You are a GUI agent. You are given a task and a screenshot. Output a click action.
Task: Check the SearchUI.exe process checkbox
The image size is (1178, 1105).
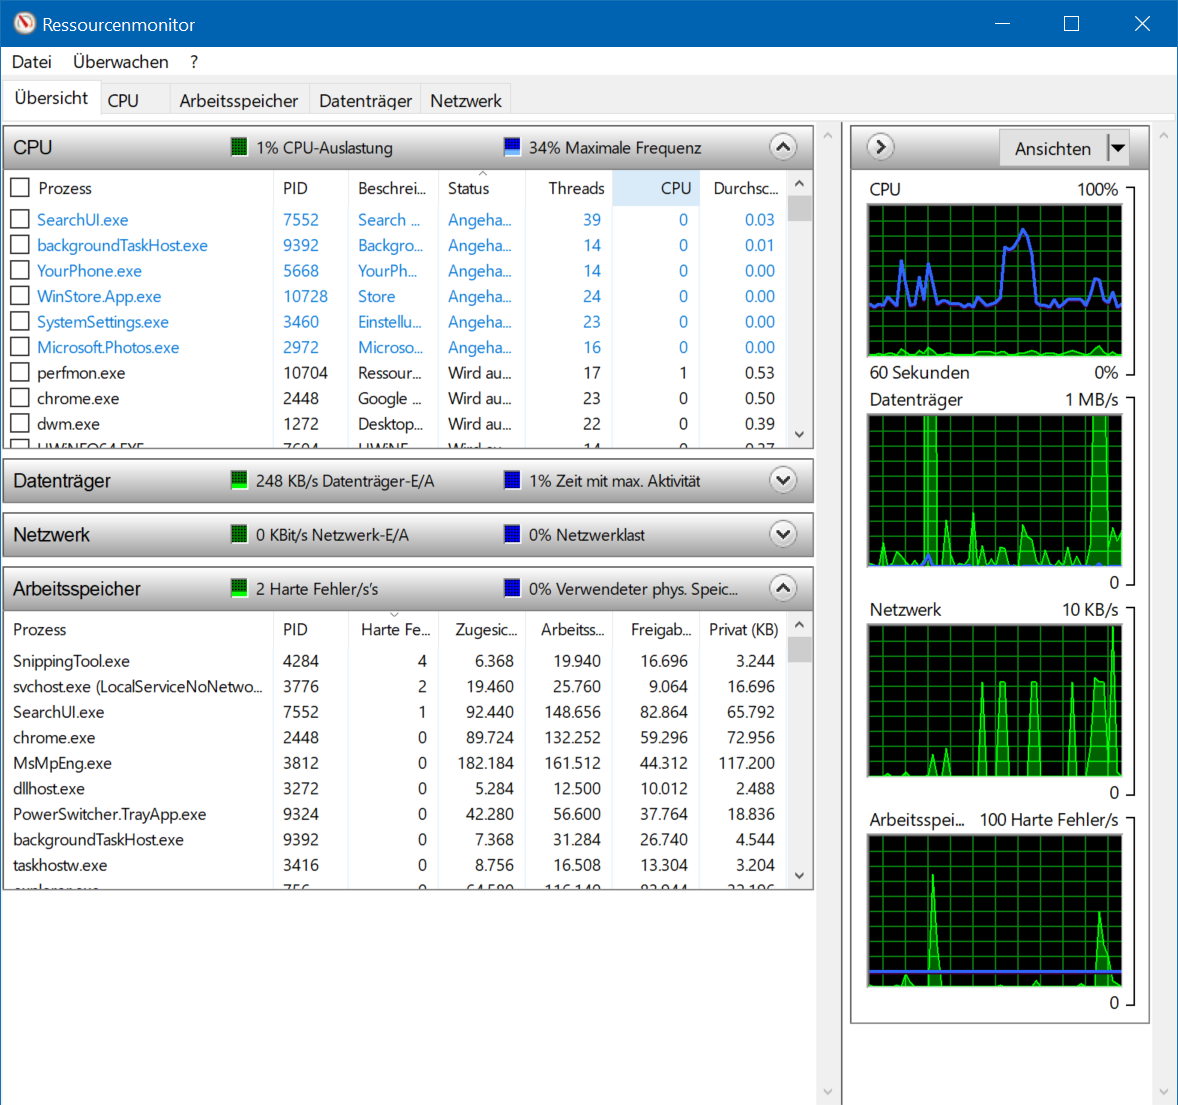[x=20, y=219]
